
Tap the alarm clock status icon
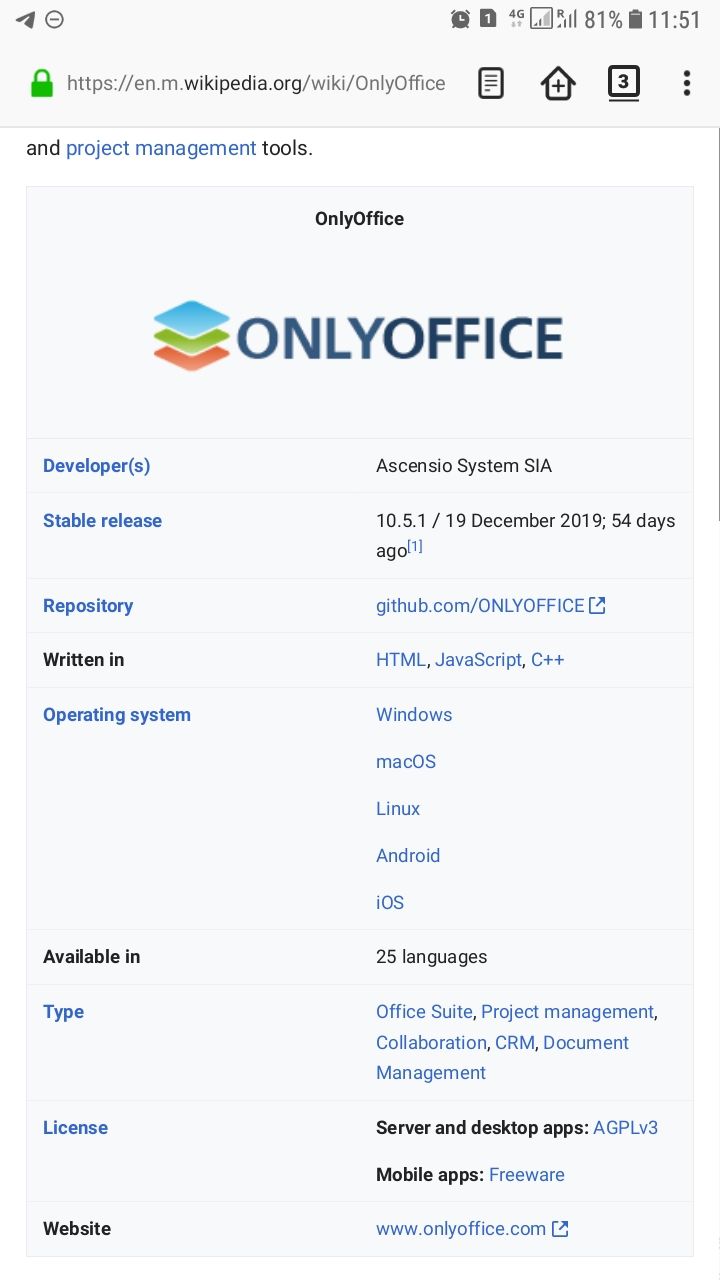coord(460,19)
